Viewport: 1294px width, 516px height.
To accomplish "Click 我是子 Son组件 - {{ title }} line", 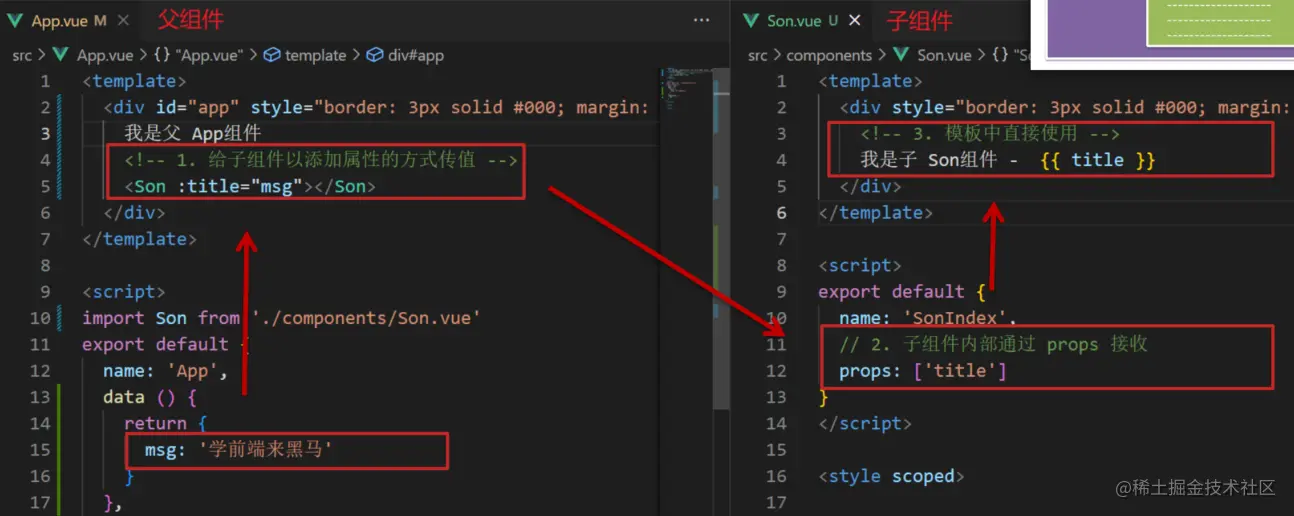I will point(1008,160).
